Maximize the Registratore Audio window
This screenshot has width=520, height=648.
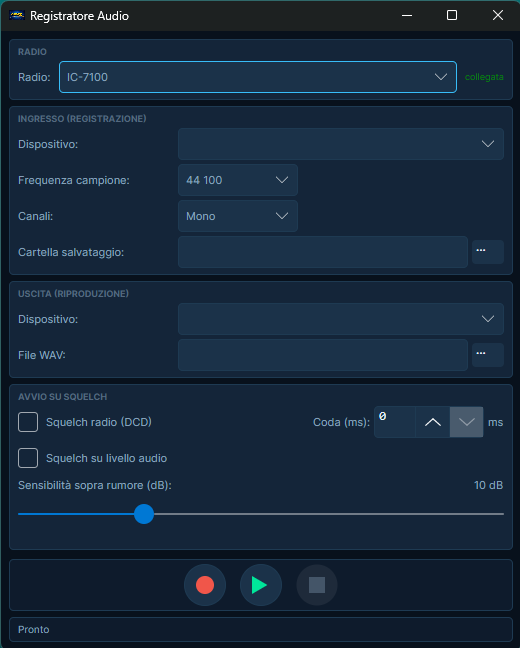[x=452, y=16]
